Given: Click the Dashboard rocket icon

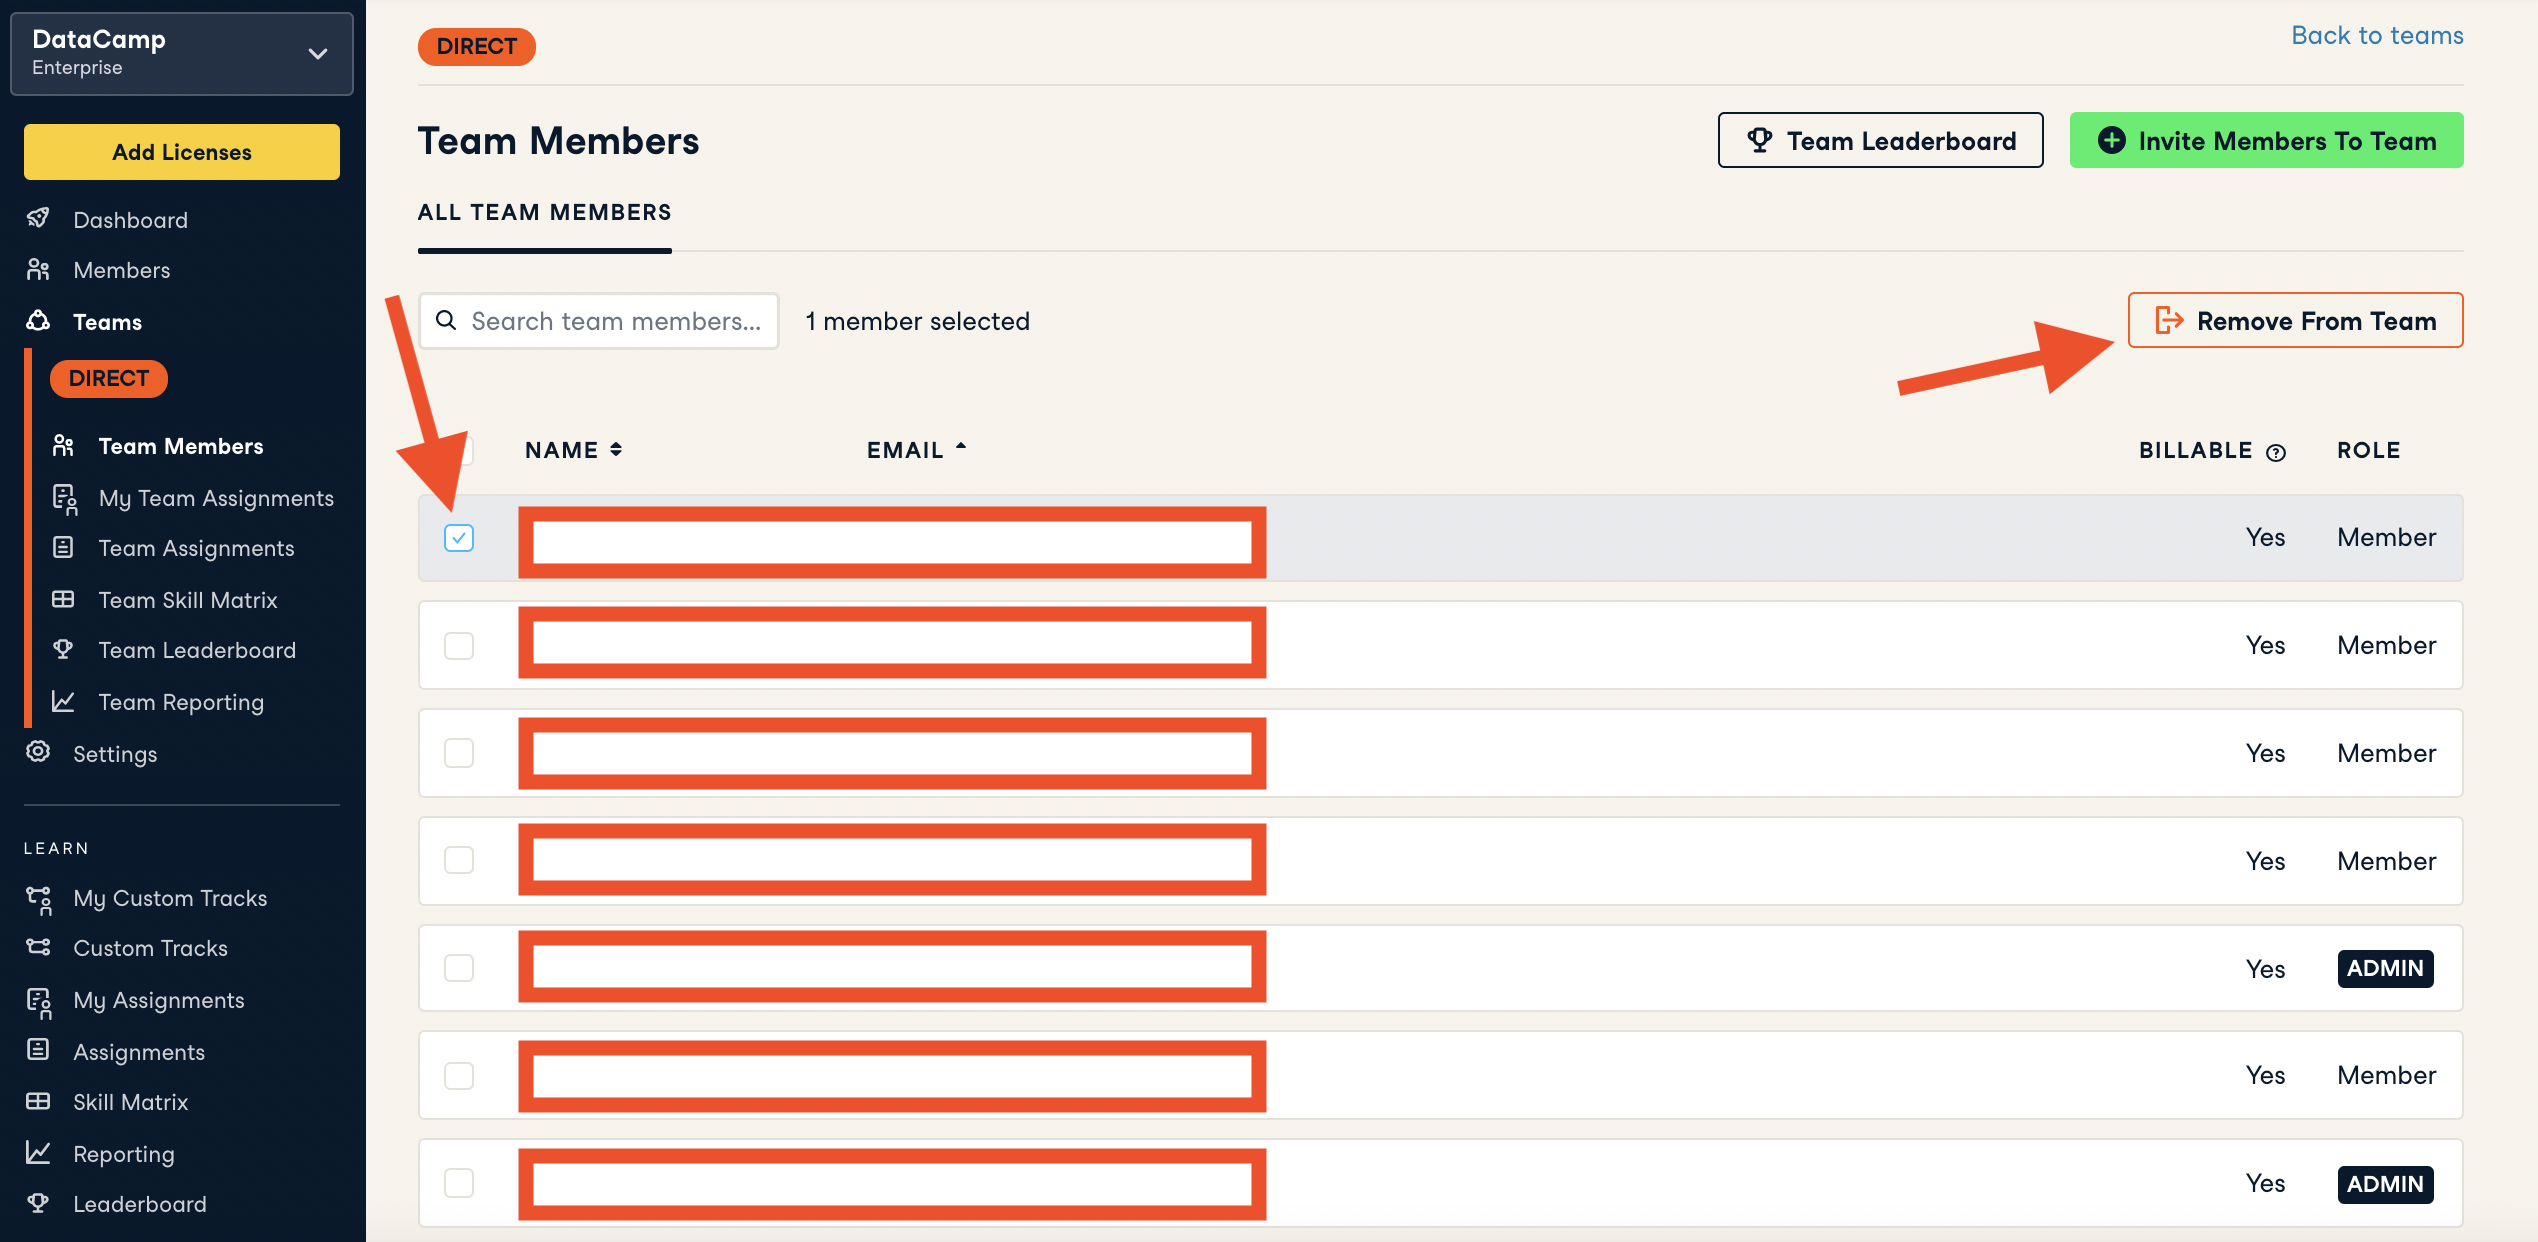Looking at the screenshot, I should (38, 219).
